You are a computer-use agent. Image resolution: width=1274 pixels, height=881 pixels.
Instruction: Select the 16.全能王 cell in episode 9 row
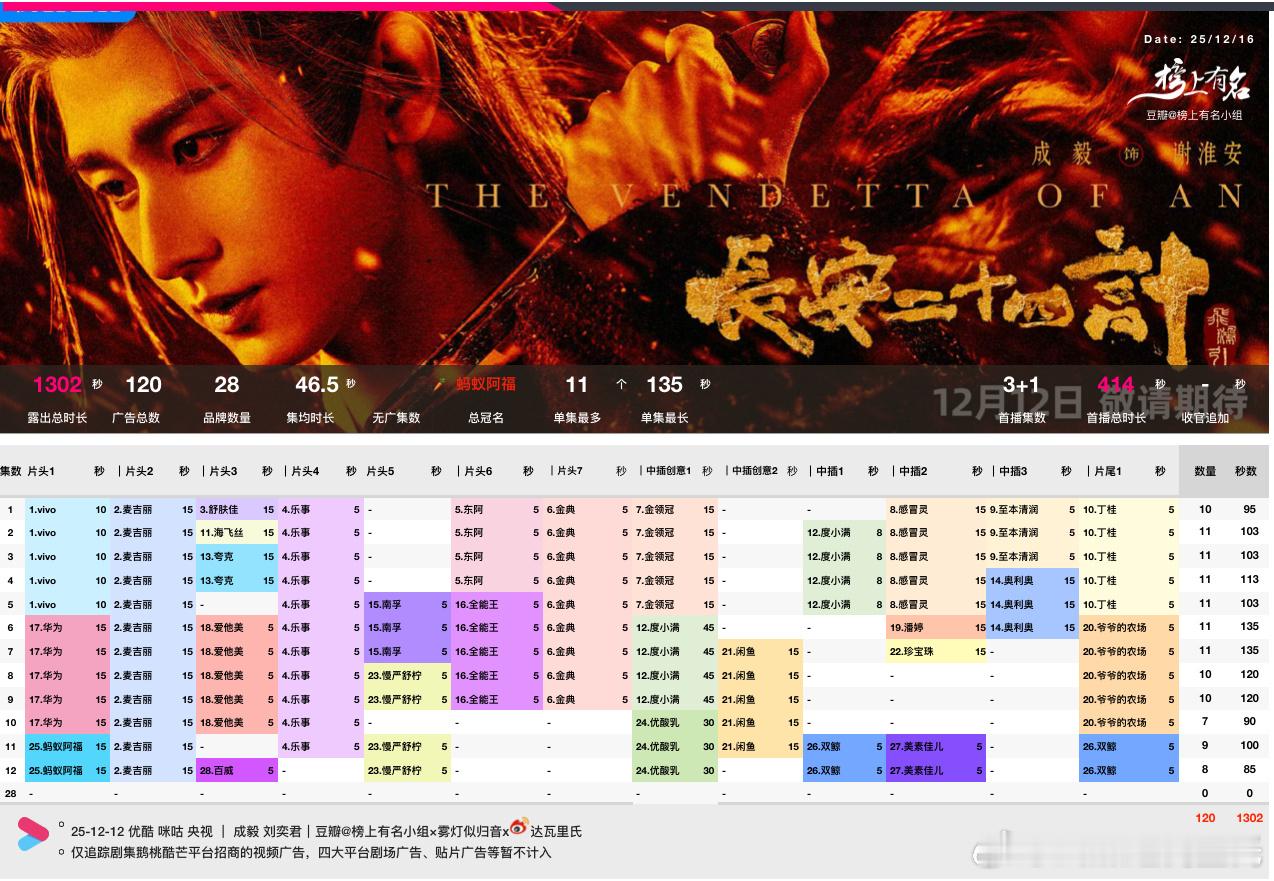(x=497, y=700)
